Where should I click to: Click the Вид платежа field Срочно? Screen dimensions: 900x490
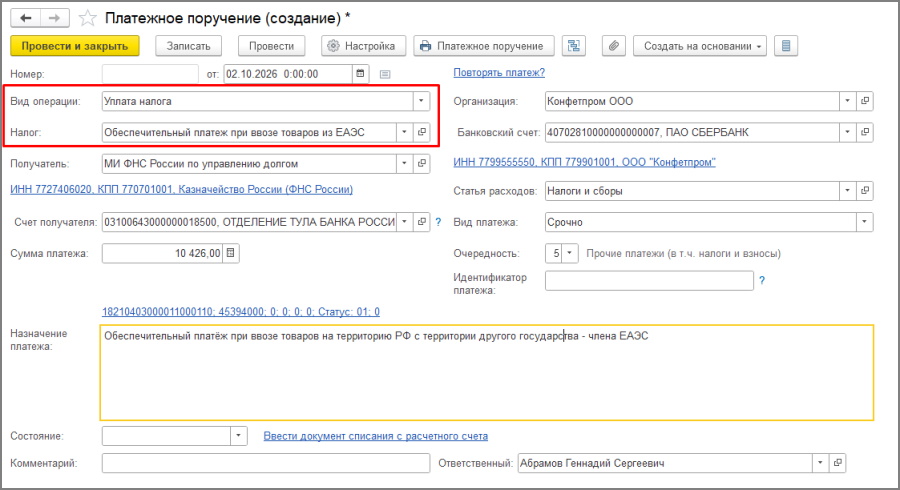coord(701,222)
